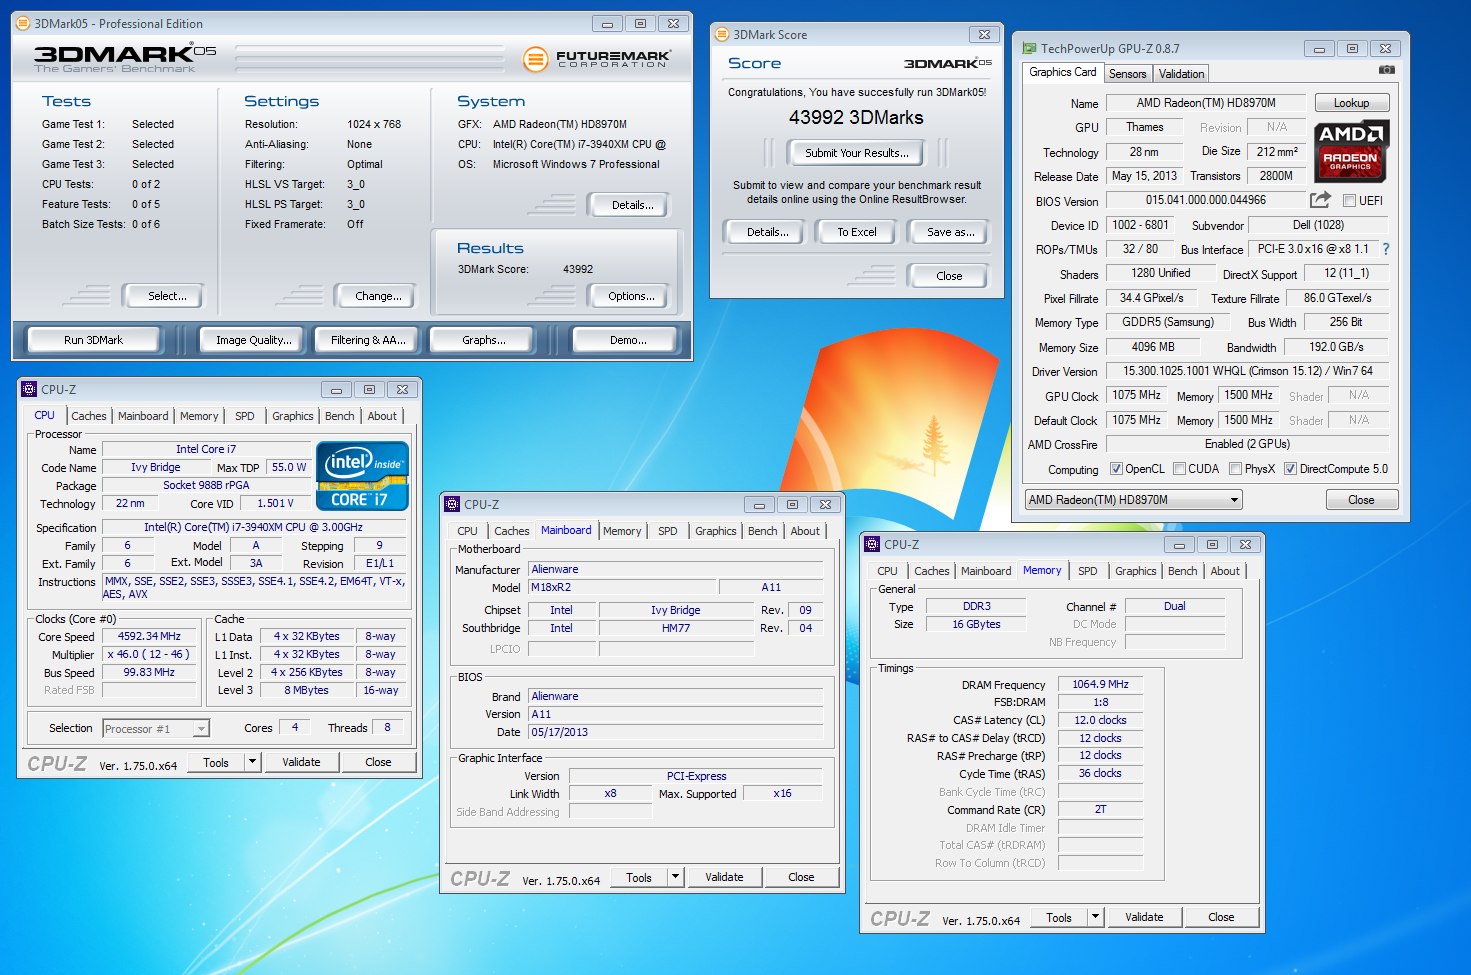Open the About tab in CPU-Z Memory window
The height and width of the screenshot is (975, 1471).
(x=1225, y=571)
